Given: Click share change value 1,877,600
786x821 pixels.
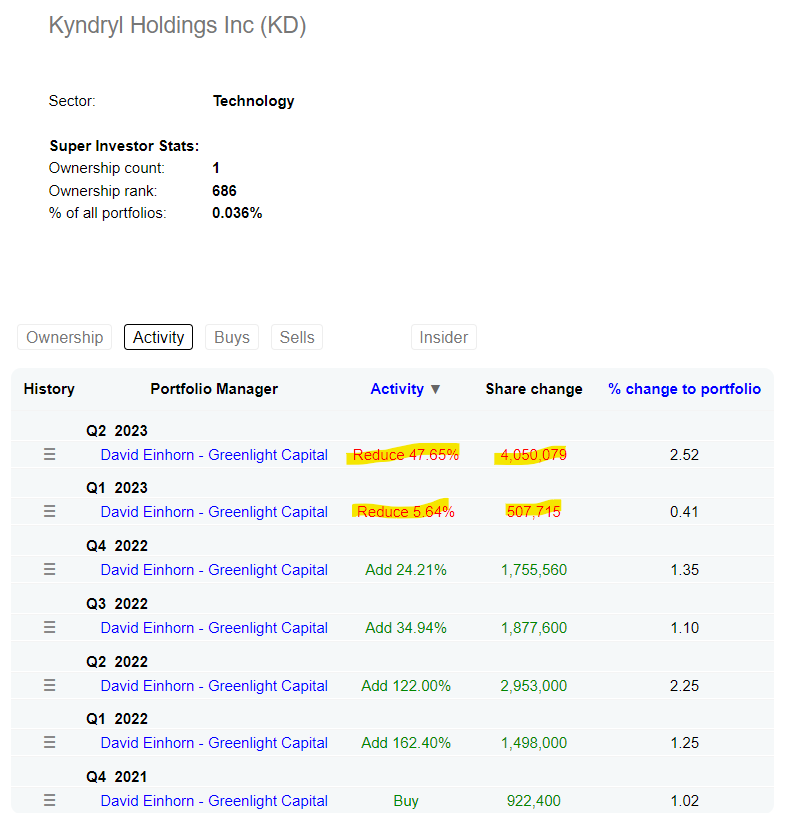Looking at the screenshot, I should tap(534, 628).
